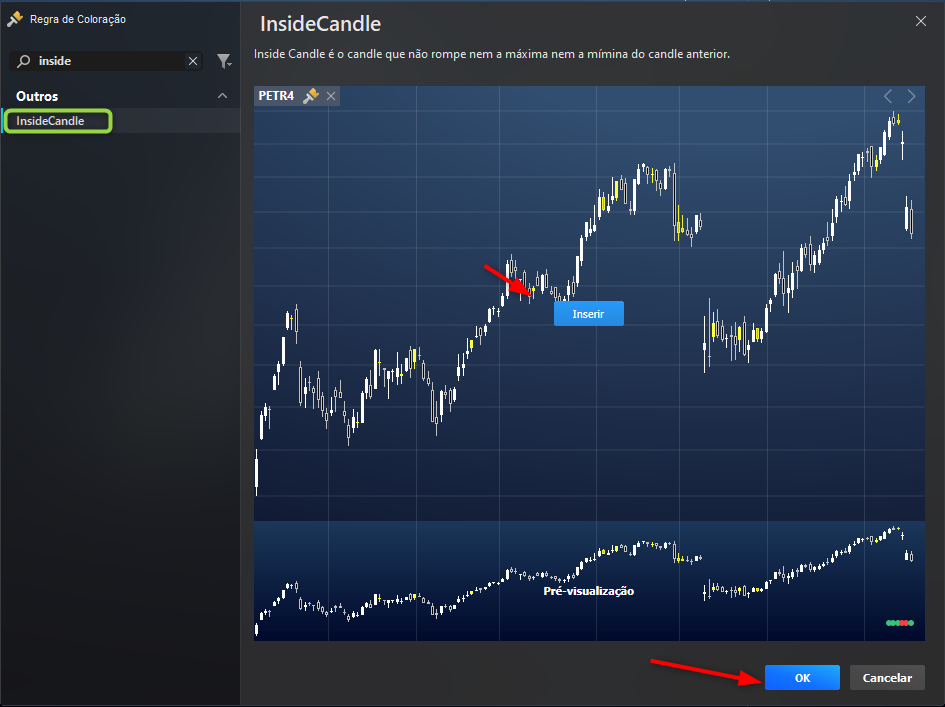Screen dimensions: 945x707
Task: Confirm with the OK button
Action: [802, 677]
